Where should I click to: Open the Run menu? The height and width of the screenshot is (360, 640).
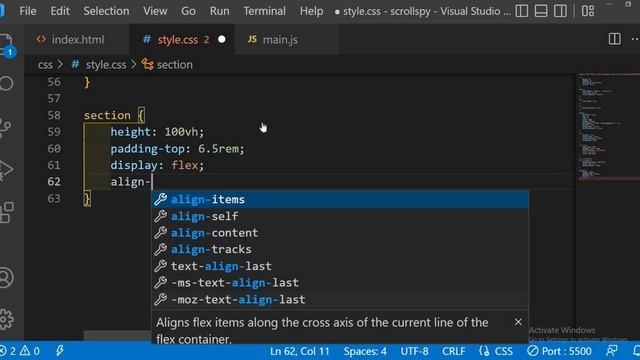coord(220,11)
